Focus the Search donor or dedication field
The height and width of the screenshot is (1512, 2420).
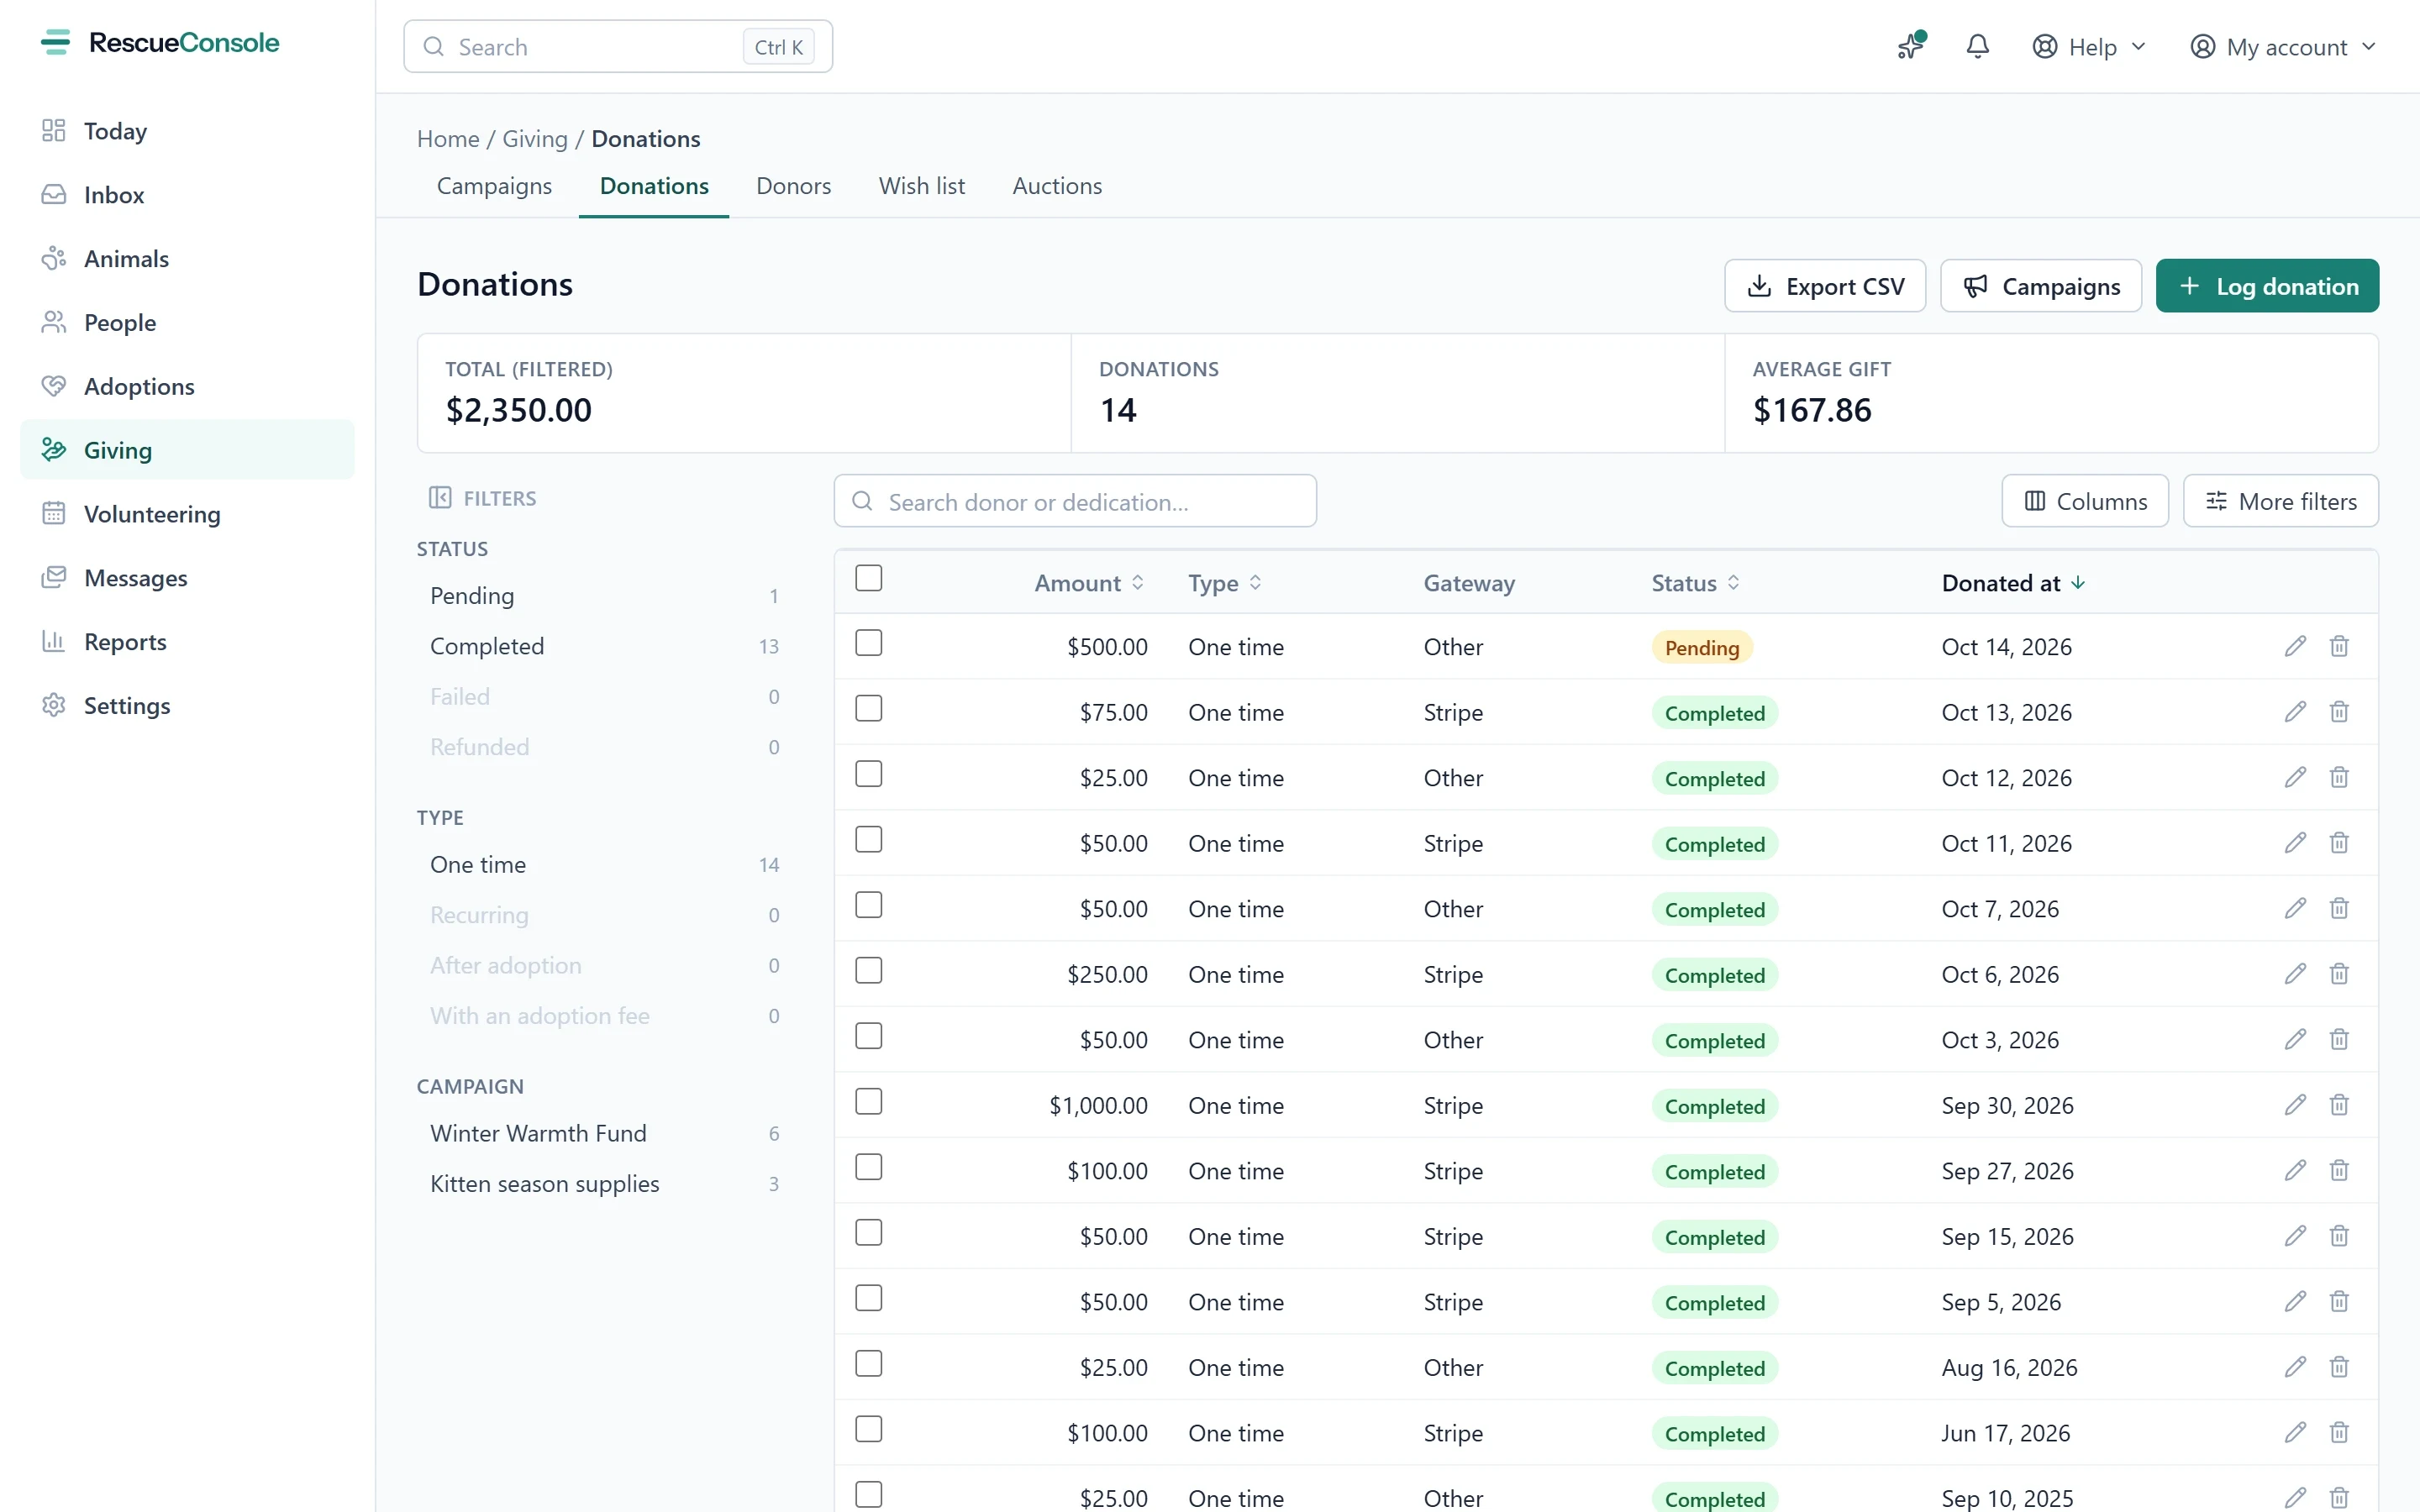[x=1075, y=501]
